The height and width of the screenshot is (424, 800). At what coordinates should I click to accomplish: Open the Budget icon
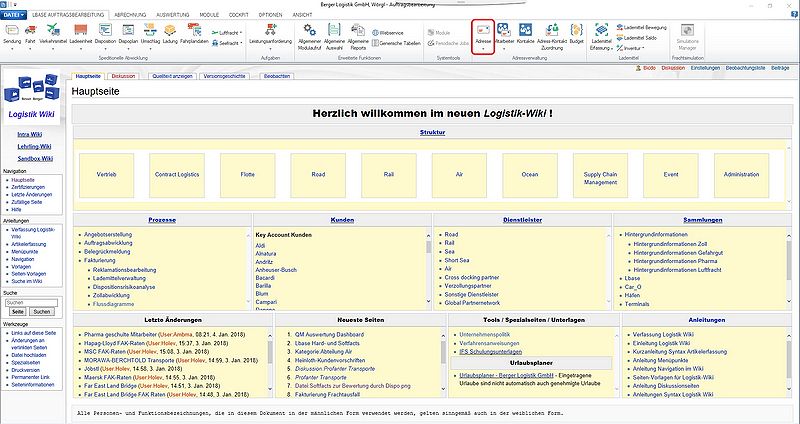(577, 30)
